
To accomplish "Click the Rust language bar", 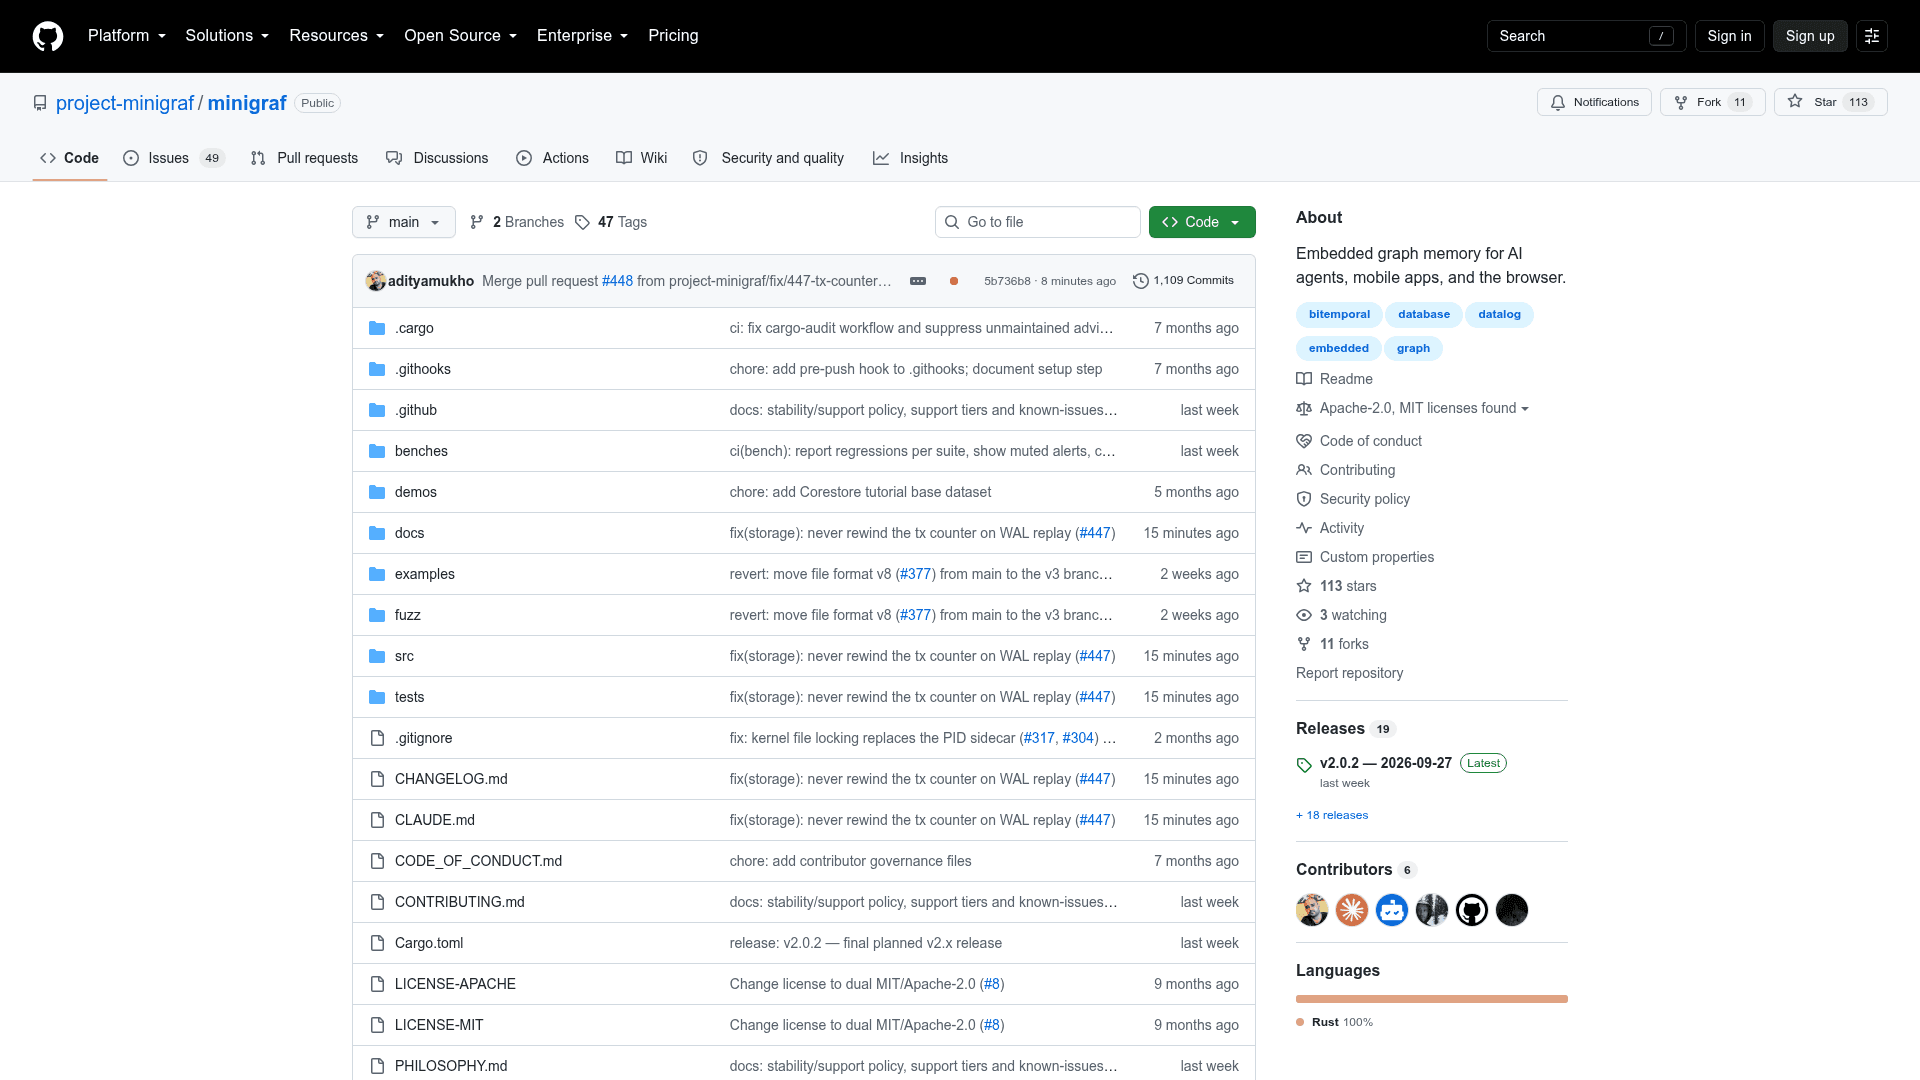I will coord(1432,999).
